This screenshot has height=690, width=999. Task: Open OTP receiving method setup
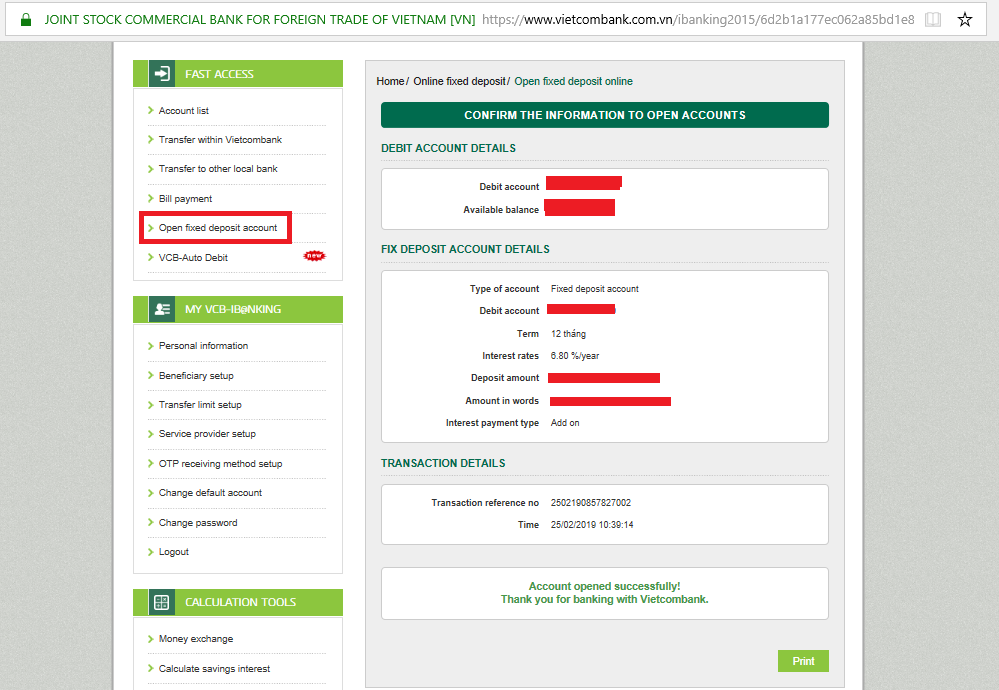220,464
